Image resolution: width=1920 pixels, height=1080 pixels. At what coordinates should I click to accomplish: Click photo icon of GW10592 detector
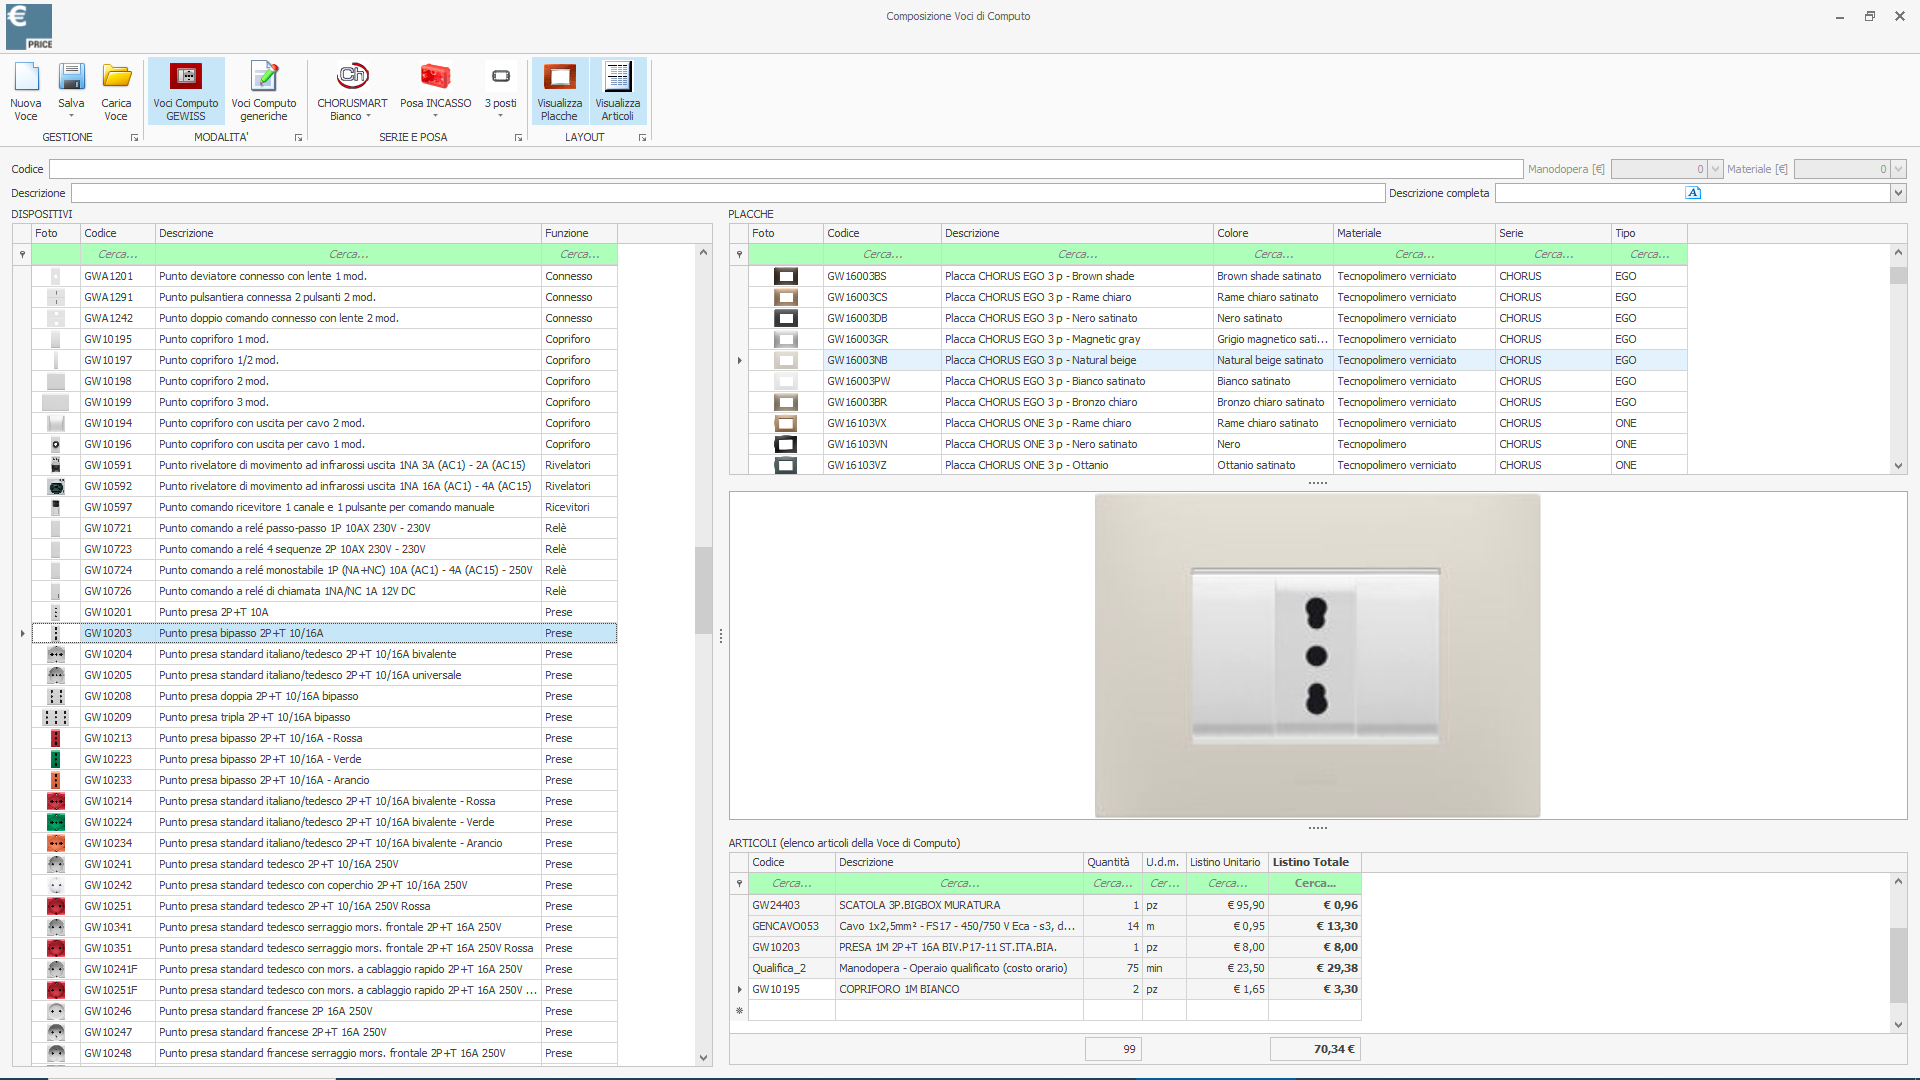click(56, 486)
